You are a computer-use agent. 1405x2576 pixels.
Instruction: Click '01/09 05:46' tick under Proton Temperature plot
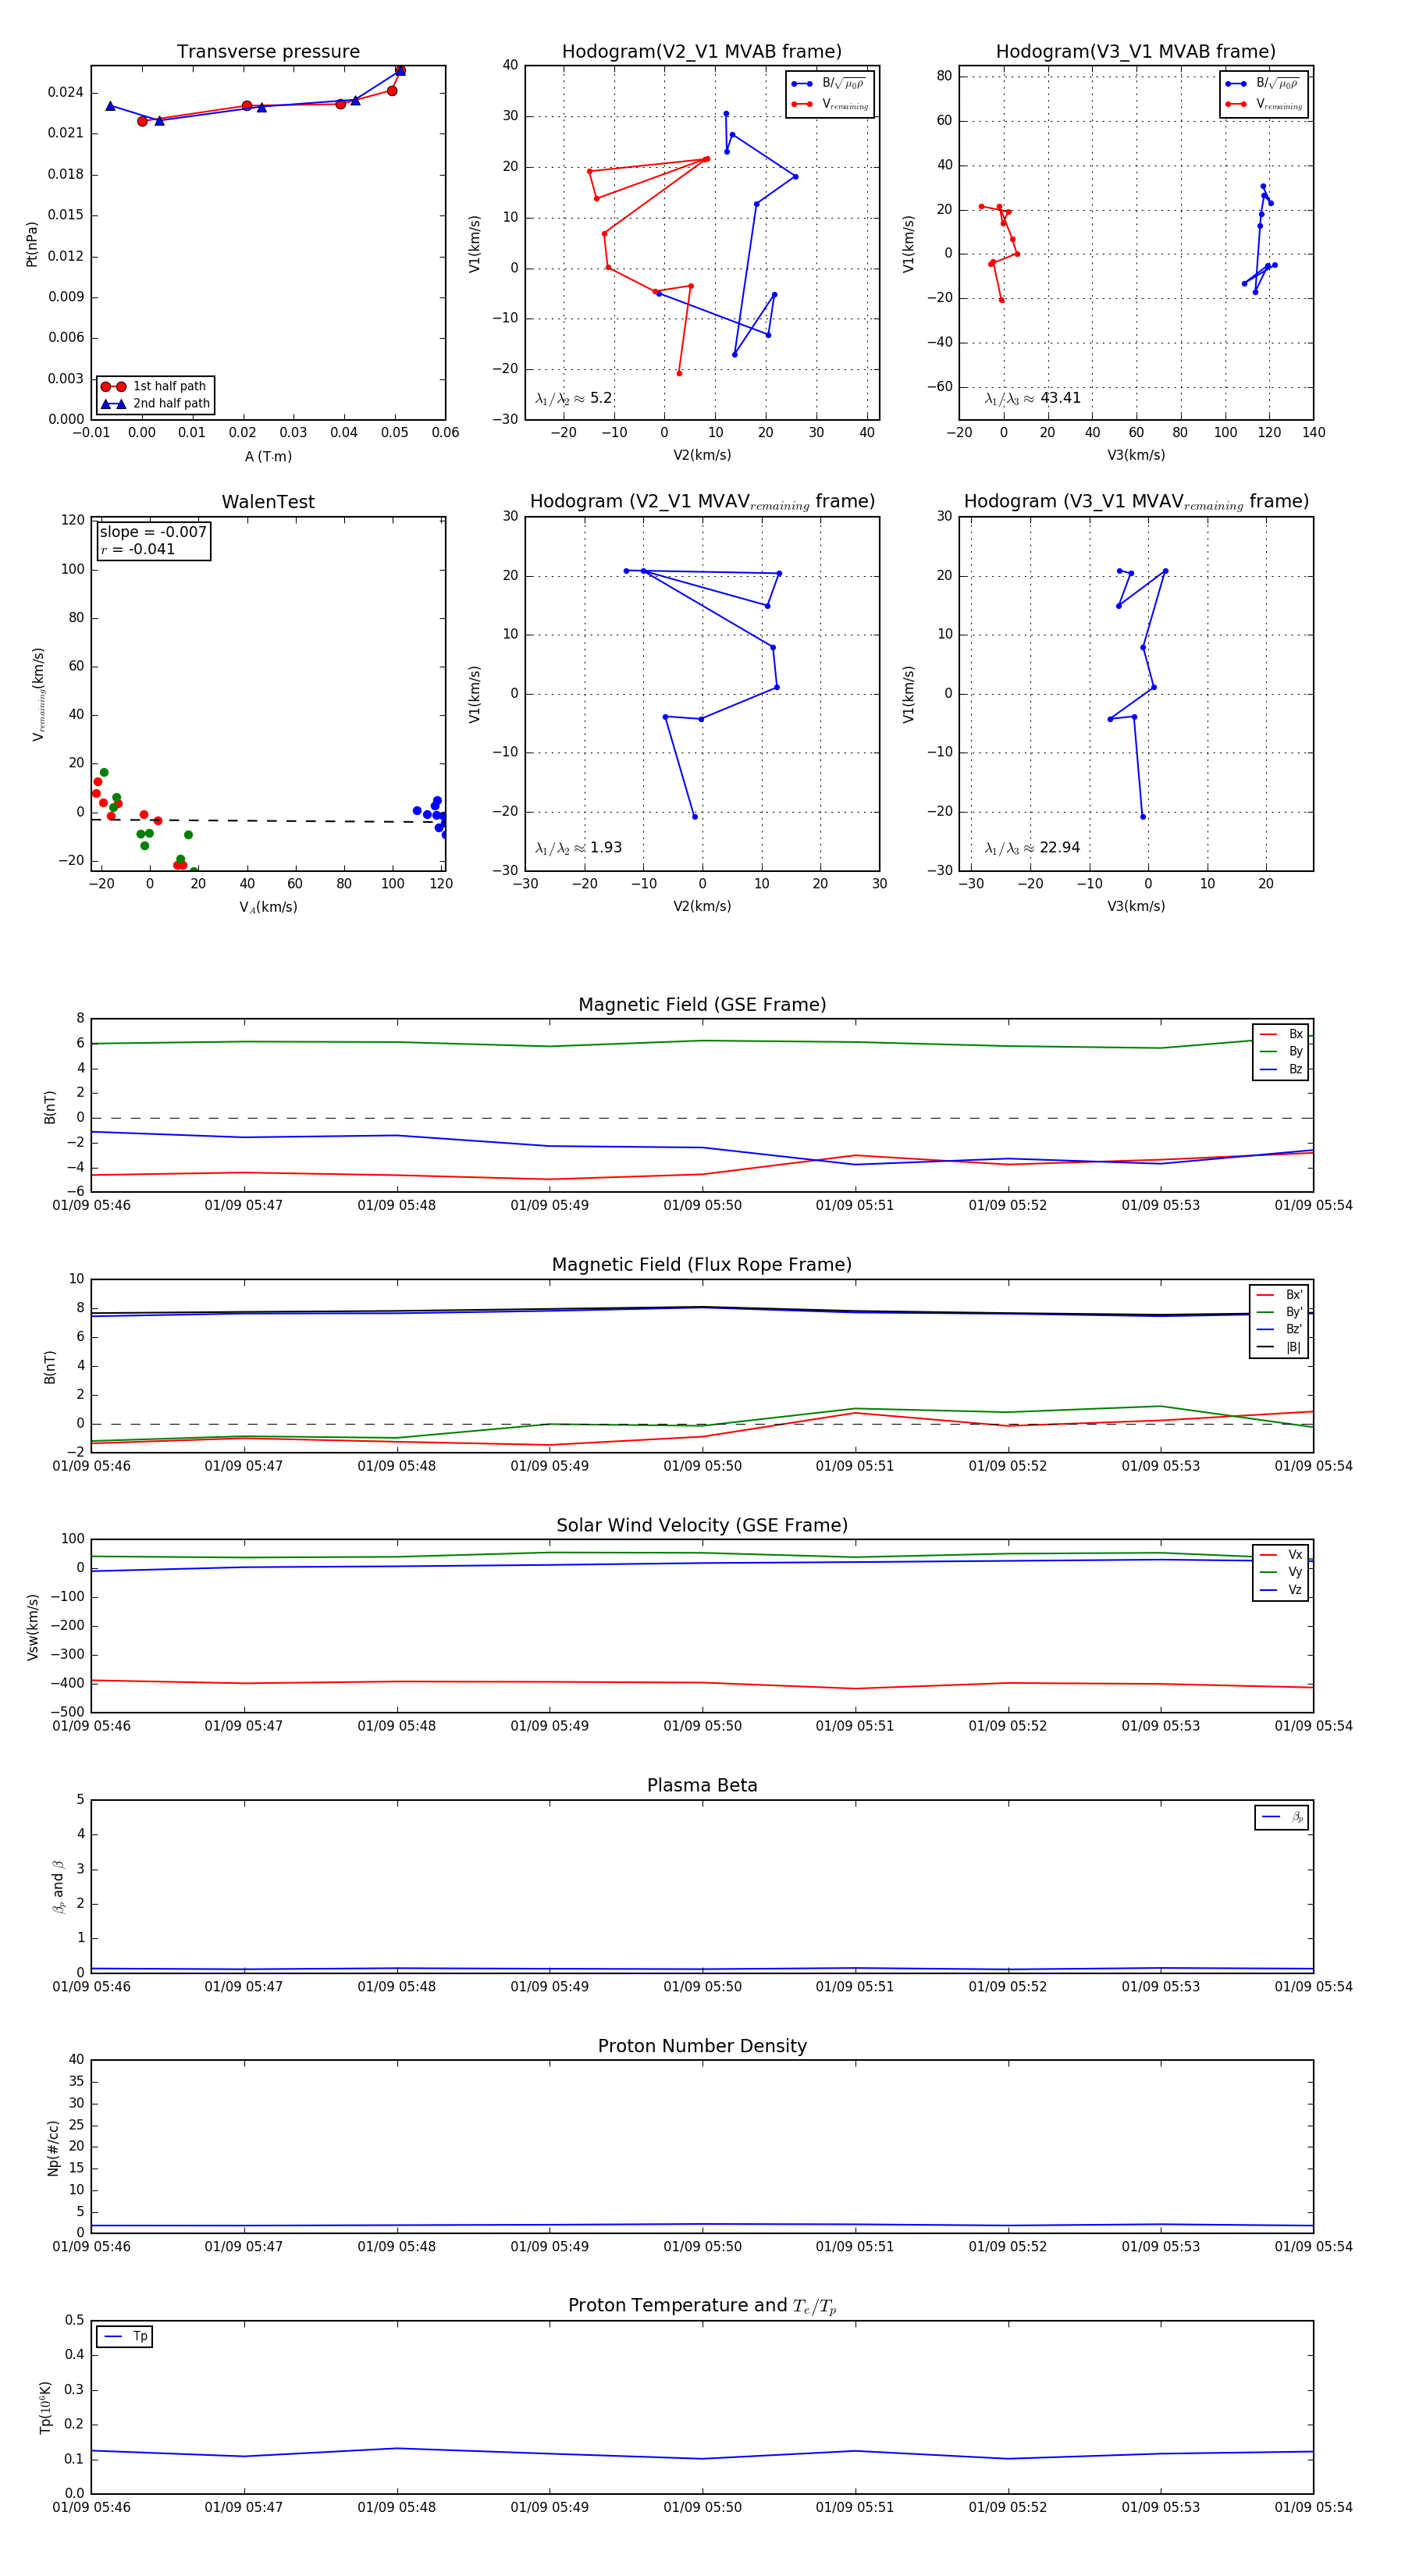click(91, 2507)
